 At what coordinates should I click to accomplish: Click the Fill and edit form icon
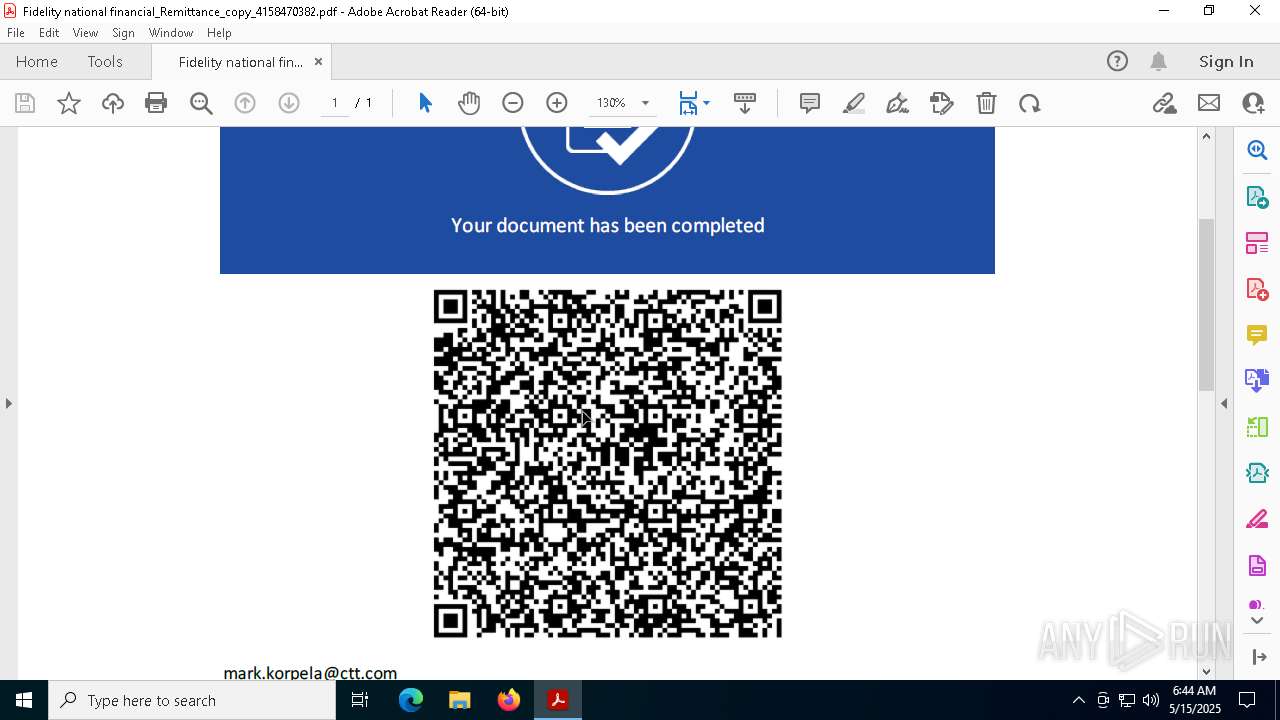(942, 103)
